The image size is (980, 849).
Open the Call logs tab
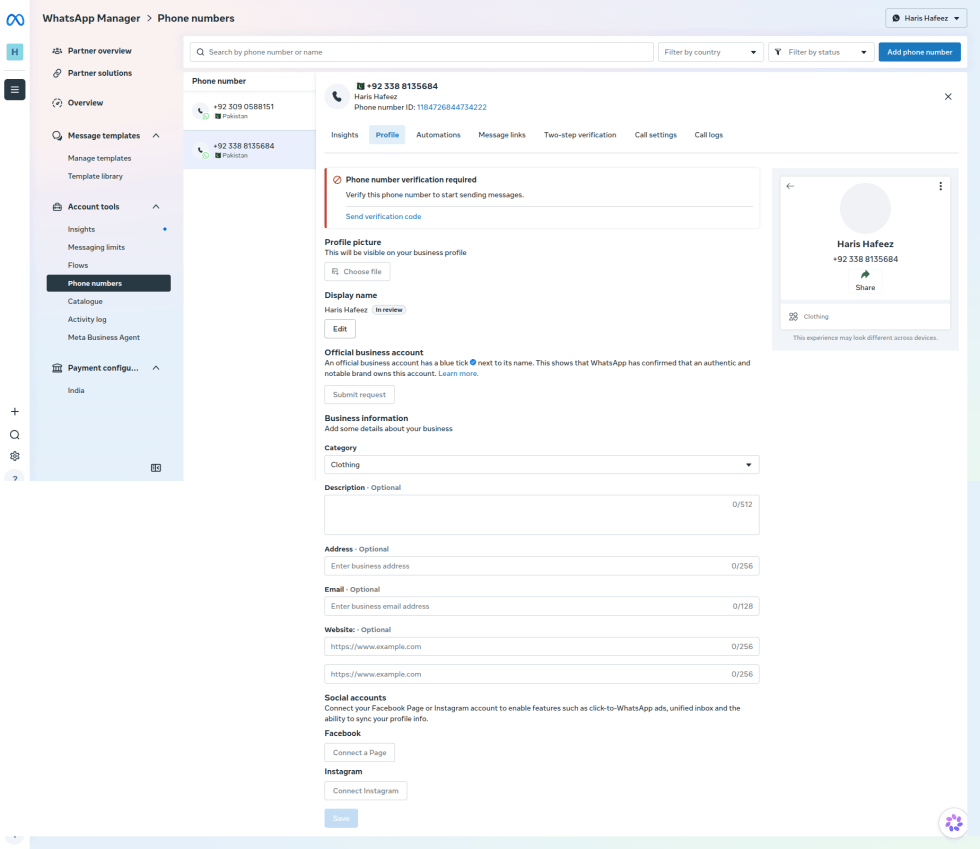[x=709, y=135]
